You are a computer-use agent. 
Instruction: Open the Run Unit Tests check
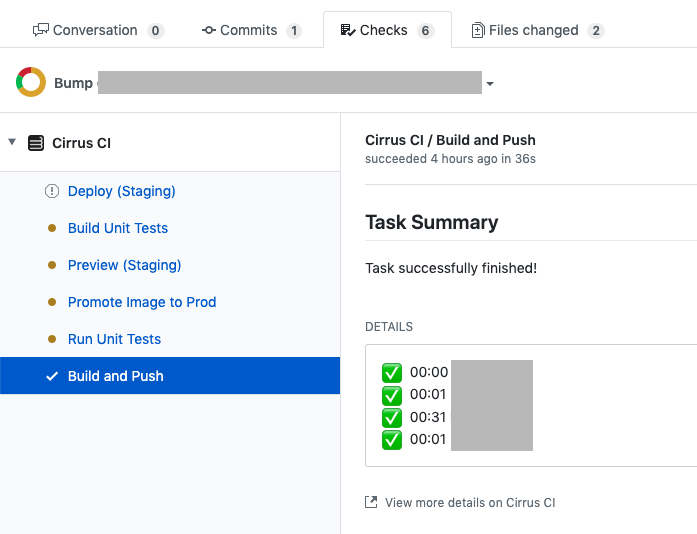114,339
